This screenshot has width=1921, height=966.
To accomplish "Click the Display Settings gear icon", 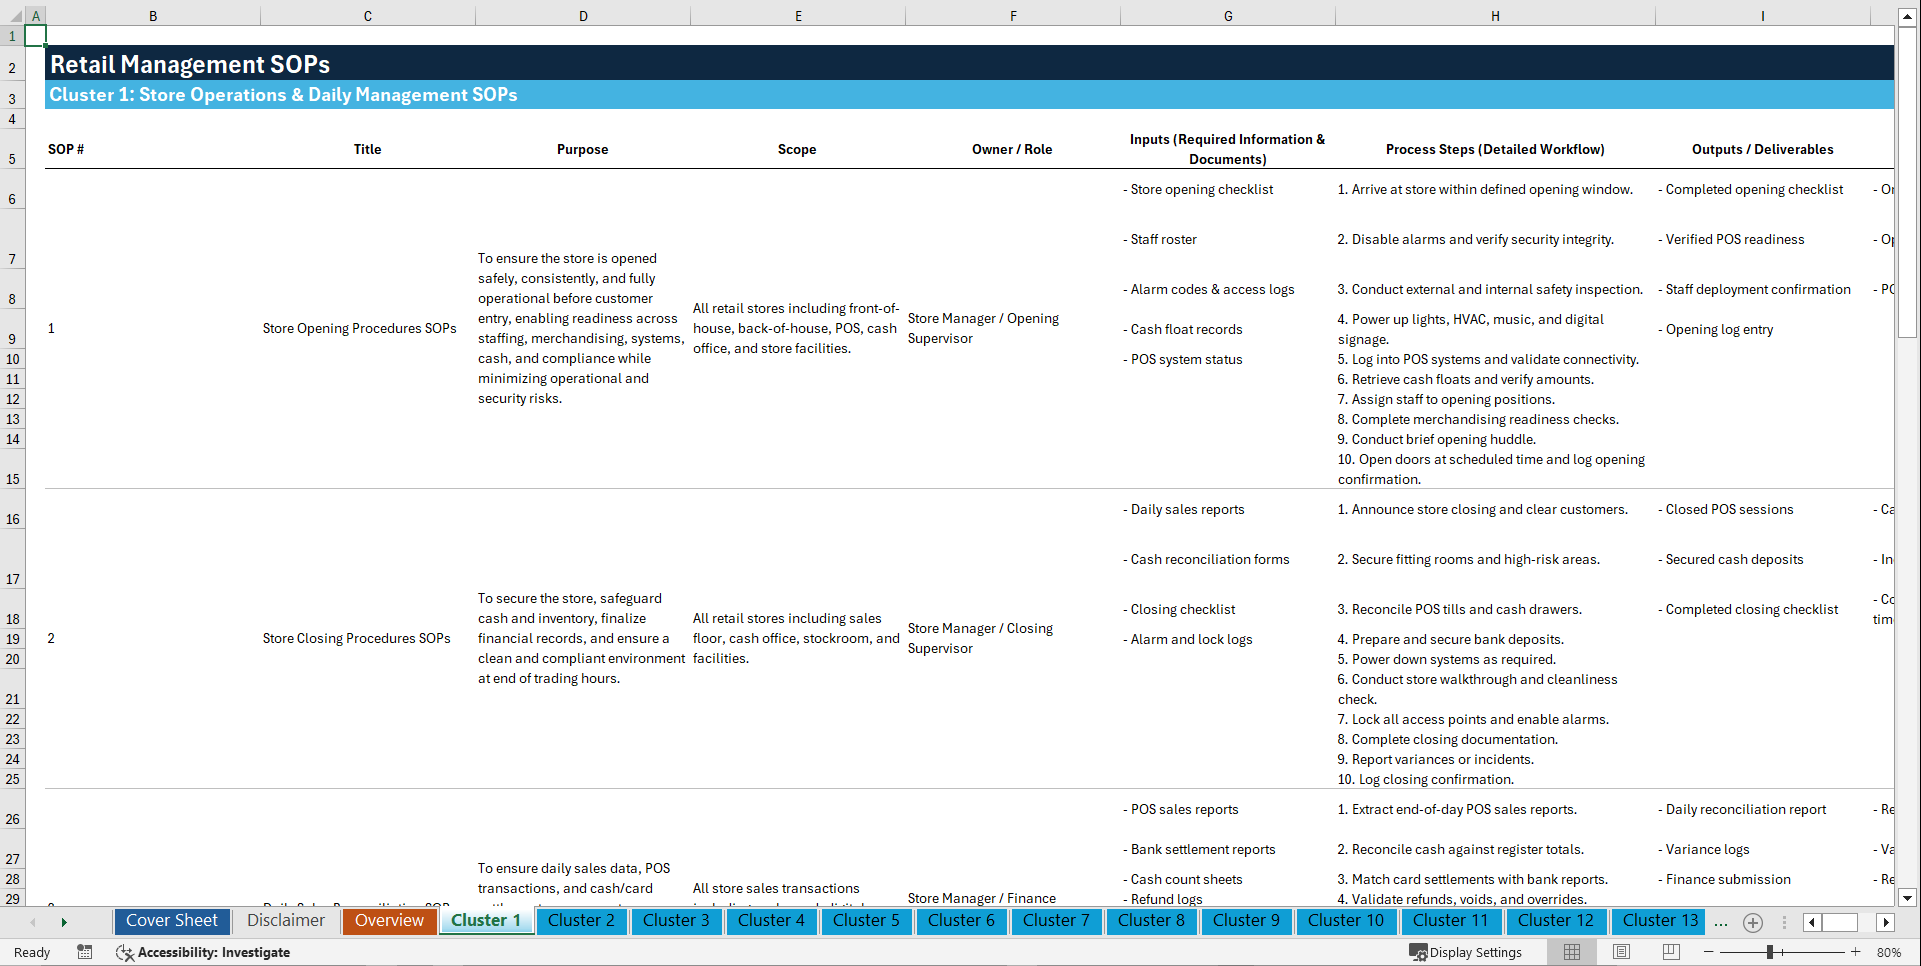I will point(1417,952).
